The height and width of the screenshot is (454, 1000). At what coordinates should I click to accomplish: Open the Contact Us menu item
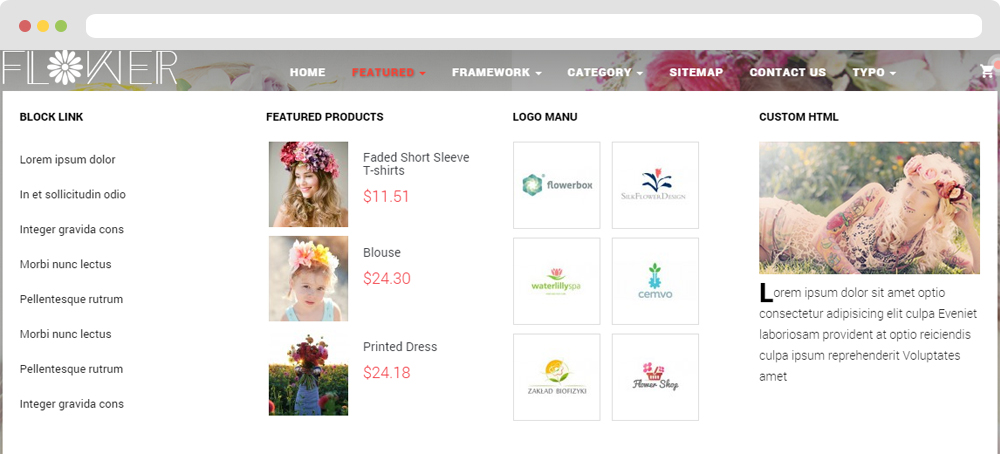coord(788,72)
